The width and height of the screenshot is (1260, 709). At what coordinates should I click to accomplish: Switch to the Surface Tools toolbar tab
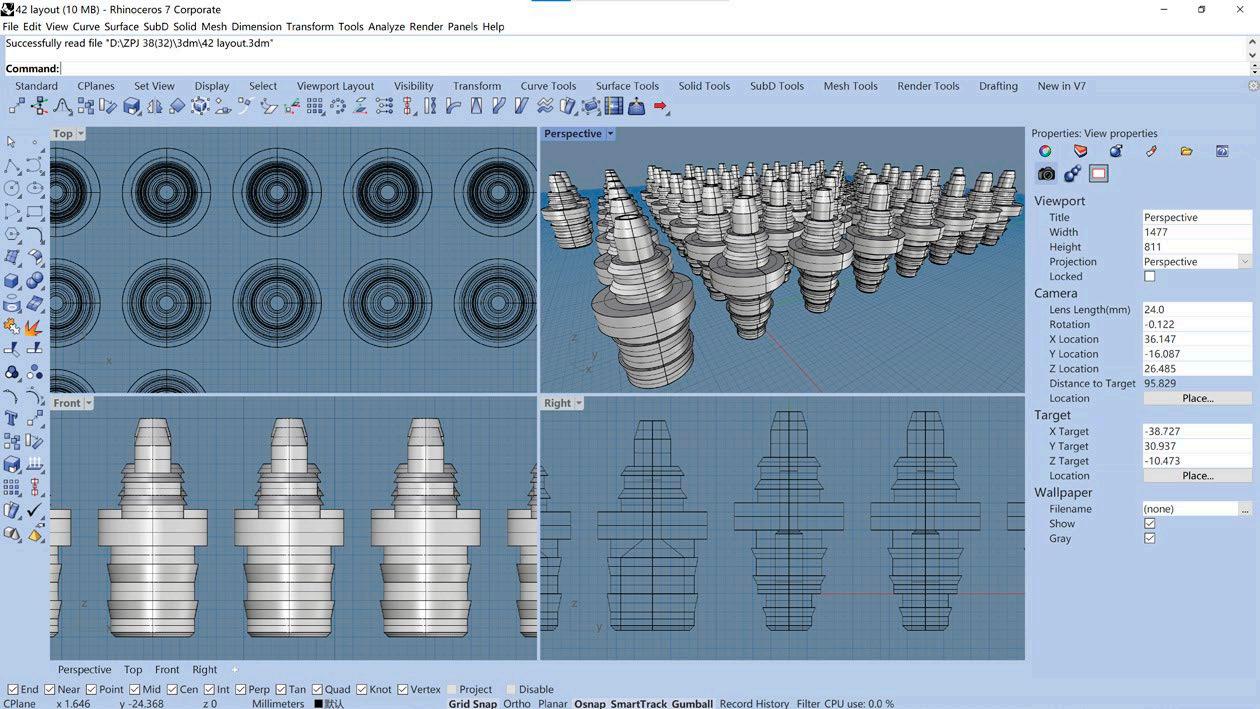coord(627,86)
